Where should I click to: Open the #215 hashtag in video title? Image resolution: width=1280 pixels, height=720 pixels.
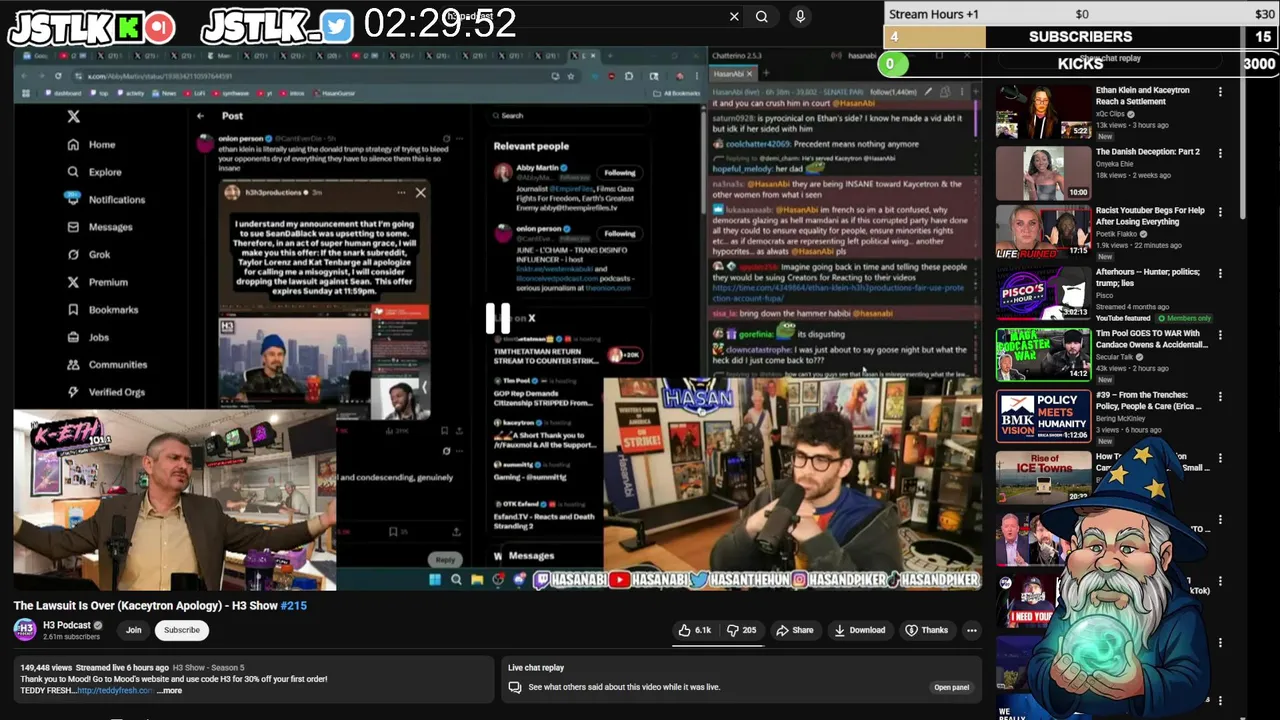click(294, 606)
